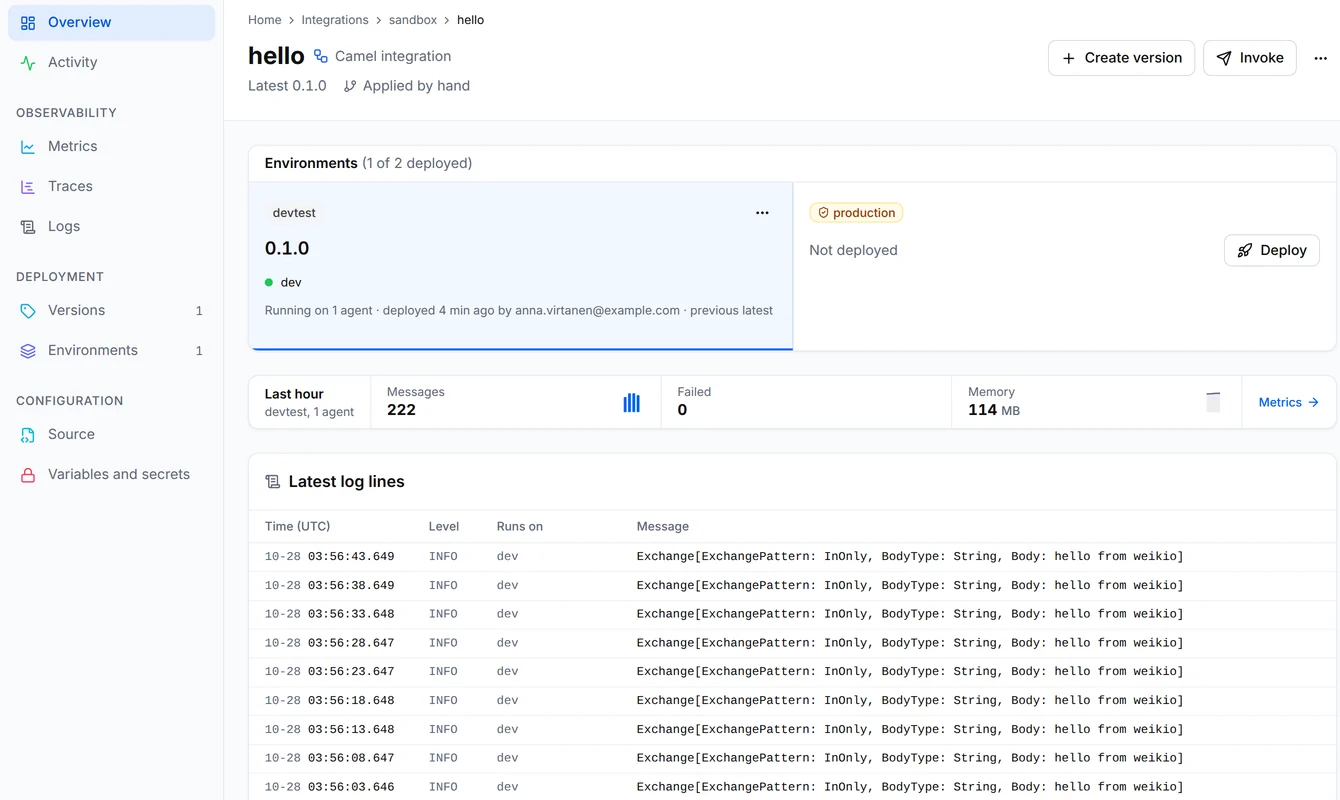
Task: Open the devtest environment three-dots menu
Action: (762, 213)
